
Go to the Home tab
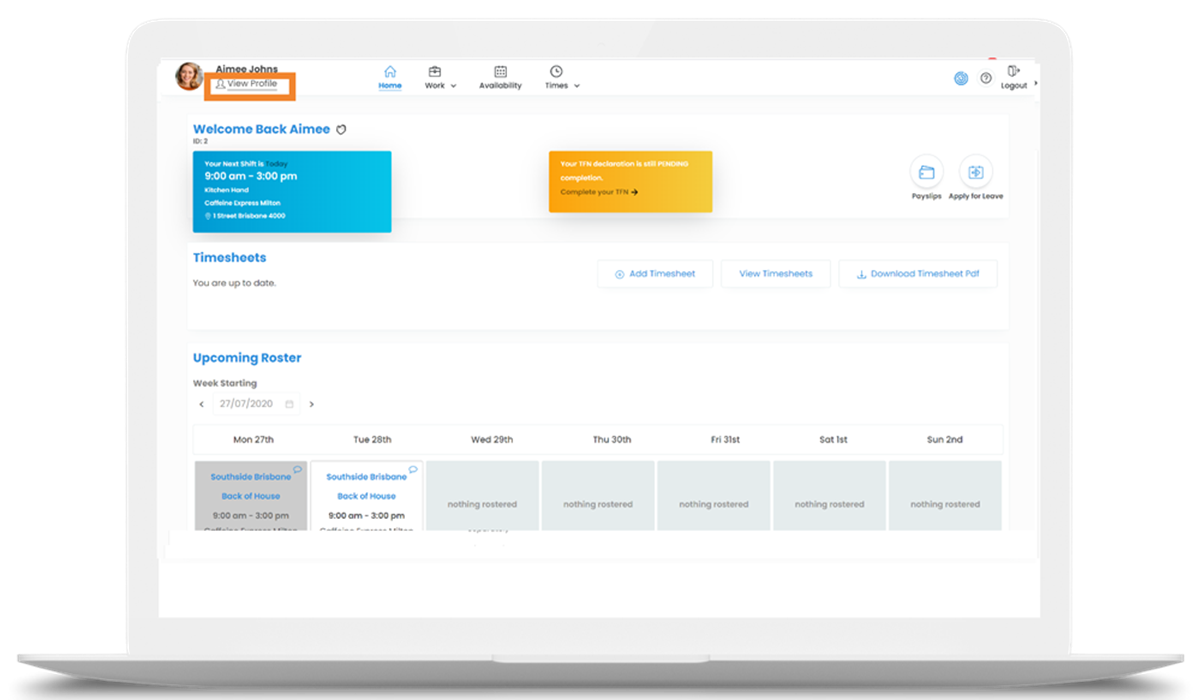tap(390, 78)
